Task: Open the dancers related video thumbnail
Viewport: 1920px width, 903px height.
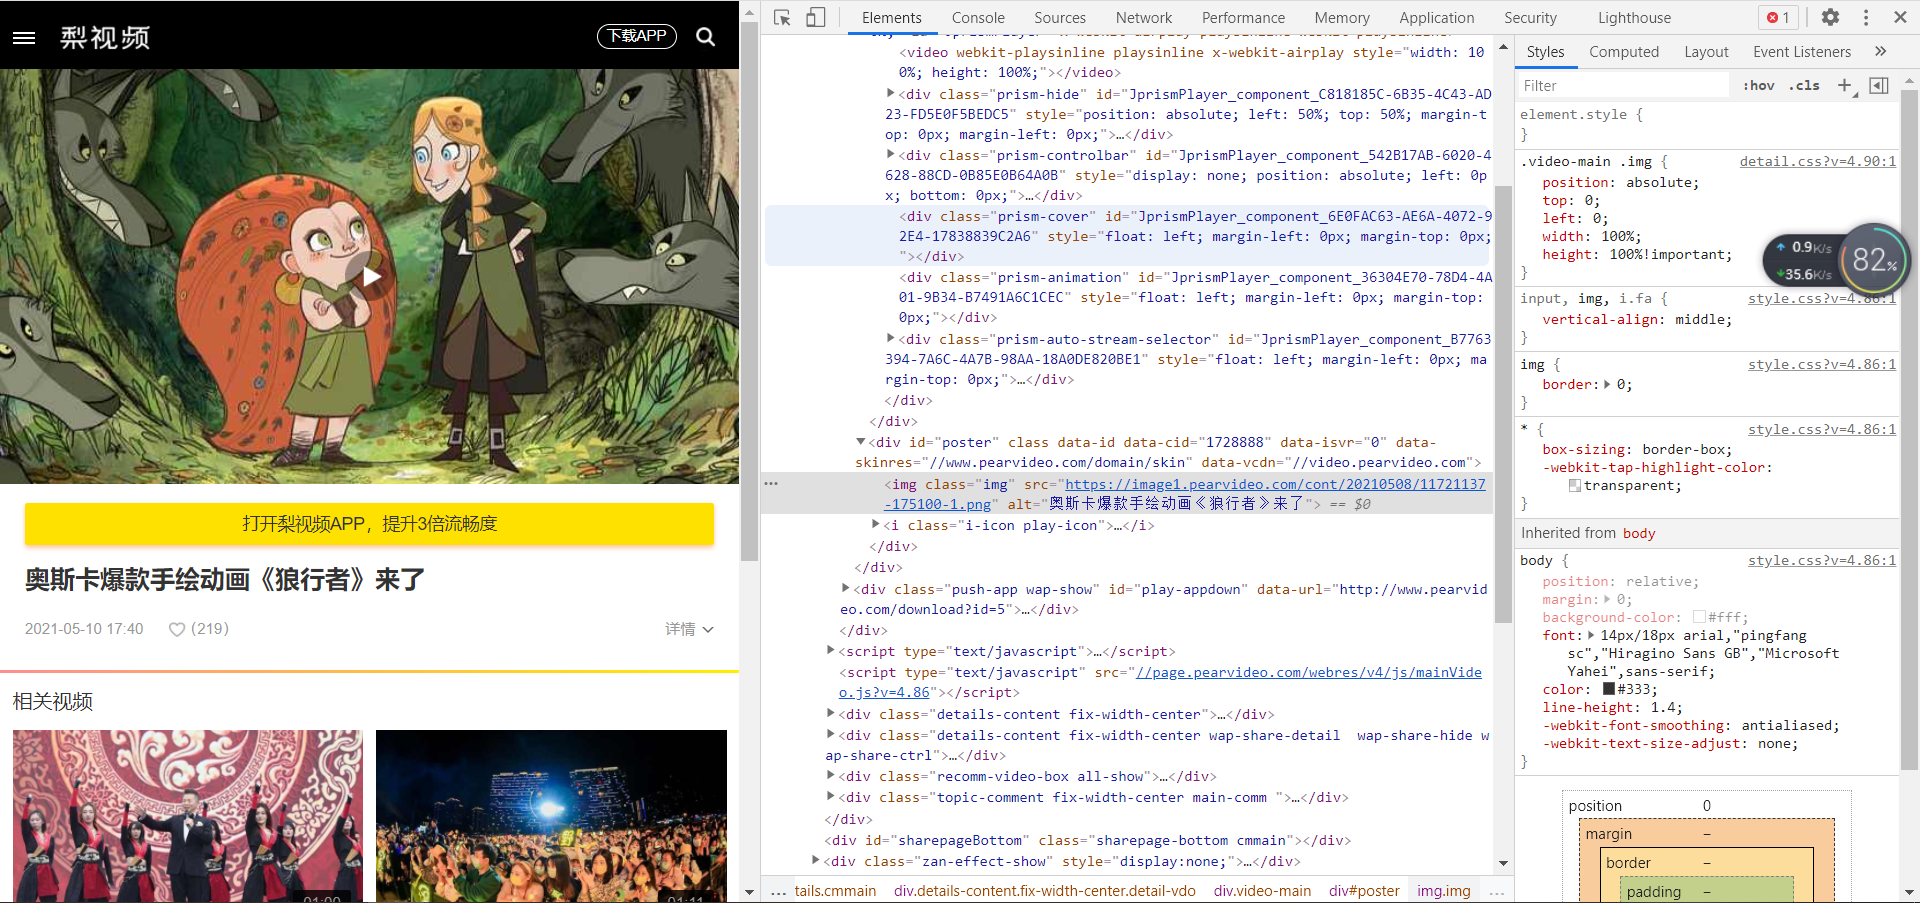Action: 188,816
